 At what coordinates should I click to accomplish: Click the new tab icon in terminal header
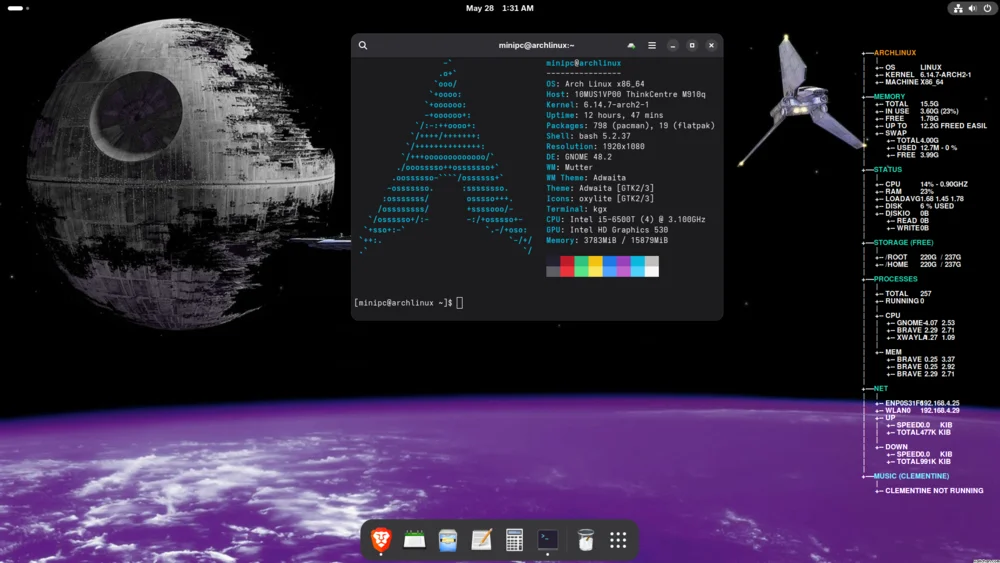pyautogui.click(x=631, y=45)
